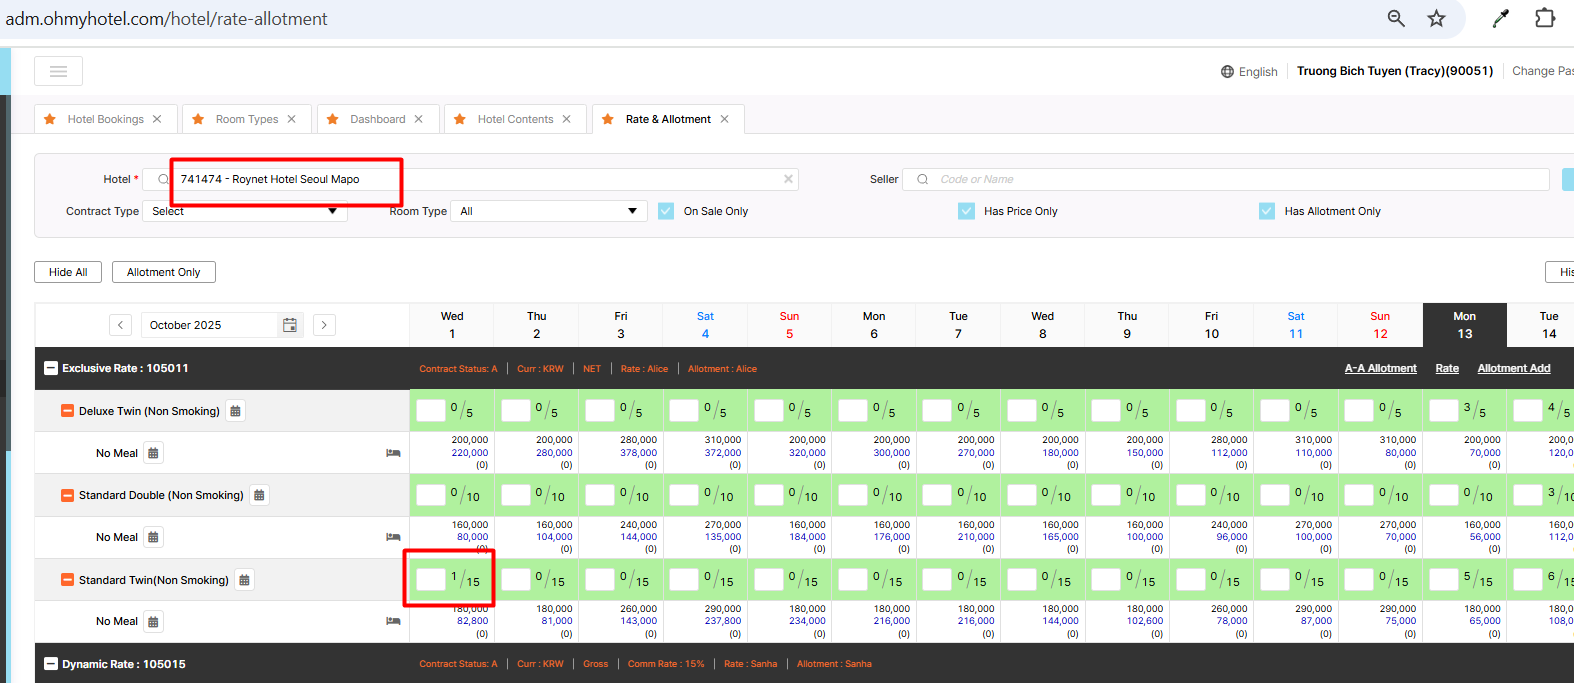Open the Contract Type dropdown
Screen dimensions: 1574x683
tap(245, 211)
